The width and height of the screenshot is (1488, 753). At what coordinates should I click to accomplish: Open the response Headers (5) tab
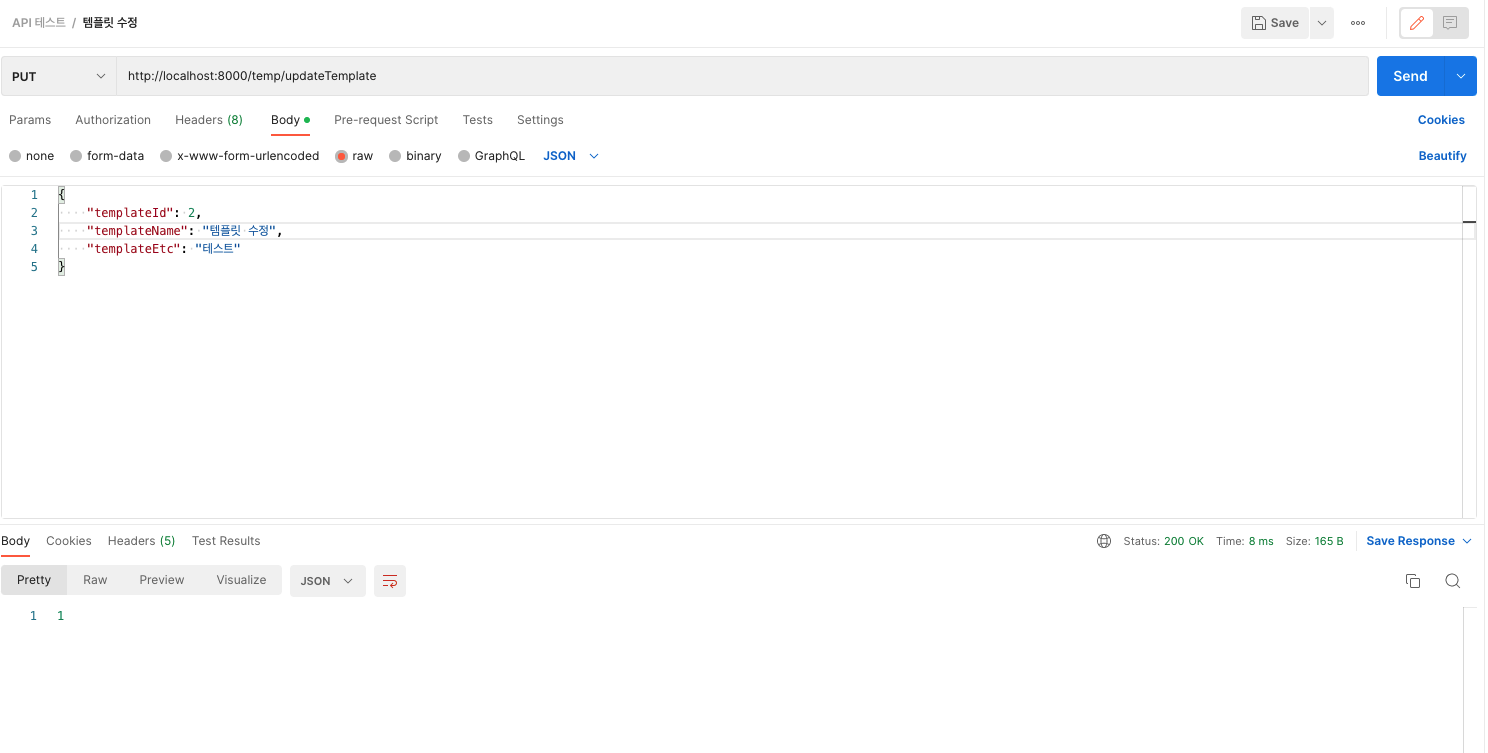coord(142,541)
